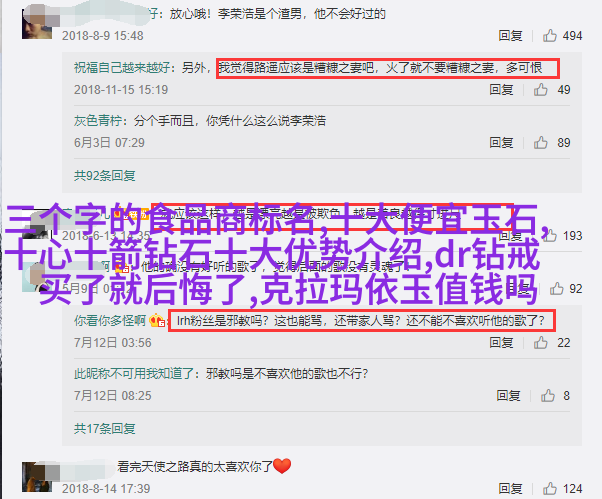Open 此昵称不可用我知道了 profile link
The image size is (602, 499).
point(134,373)
